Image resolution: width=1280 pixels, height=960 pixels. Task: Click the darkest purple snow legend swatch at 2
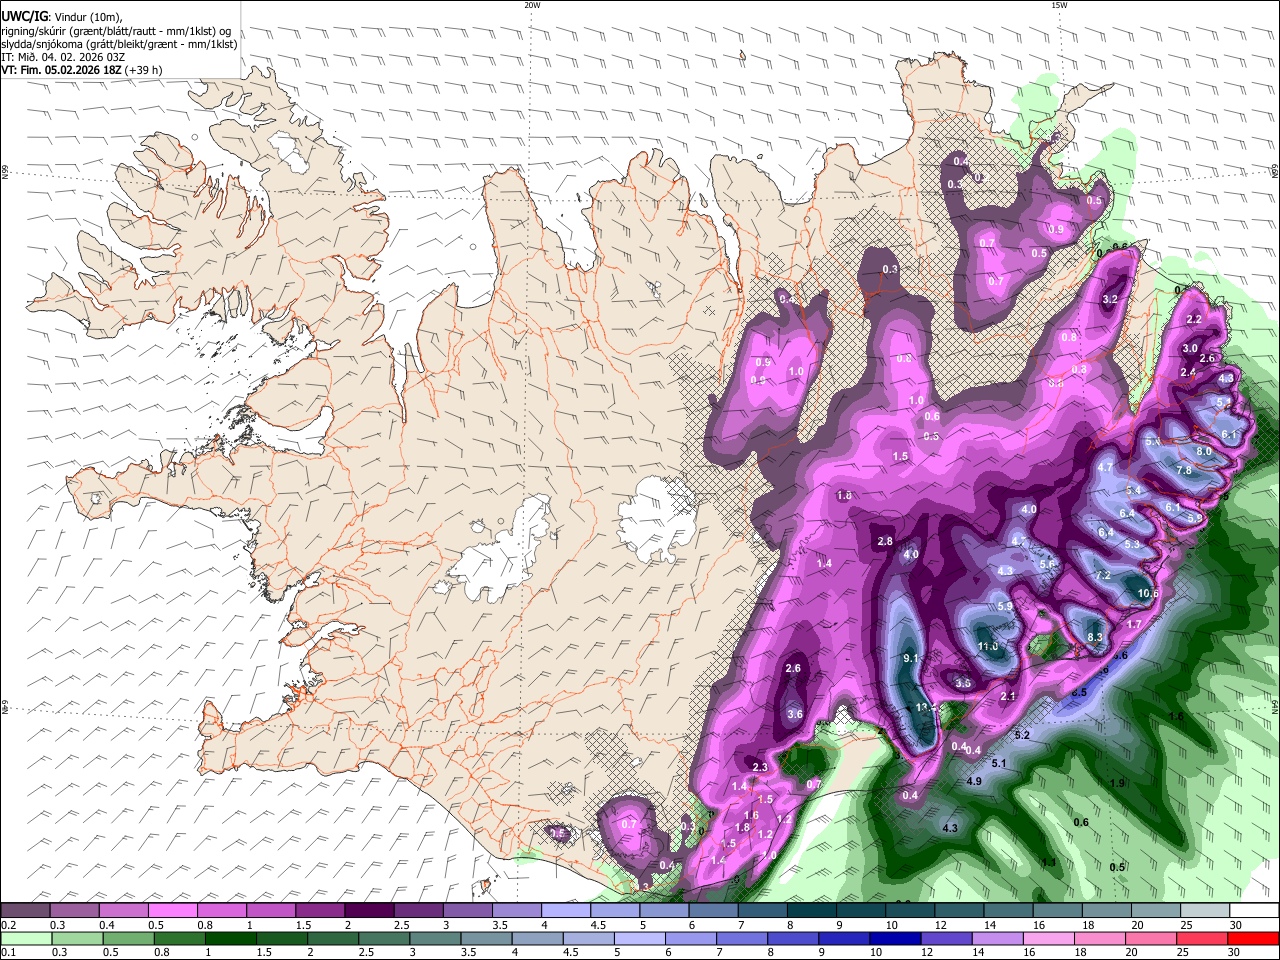pyautogui.click(x=368, y=911)
